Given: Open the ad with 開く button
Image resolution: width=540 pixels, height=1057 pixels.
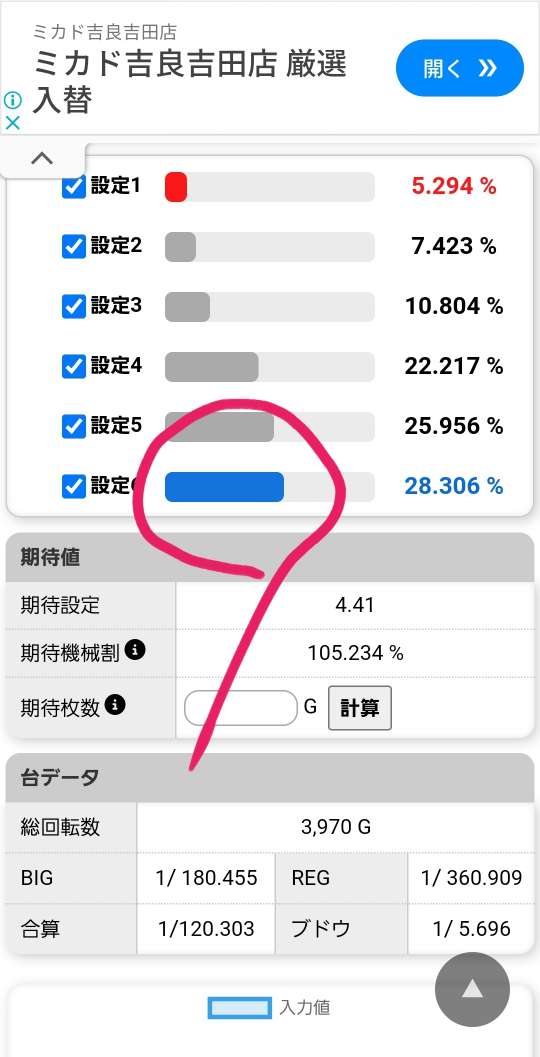Looking at the screenshot, I should tap(460, 68).
